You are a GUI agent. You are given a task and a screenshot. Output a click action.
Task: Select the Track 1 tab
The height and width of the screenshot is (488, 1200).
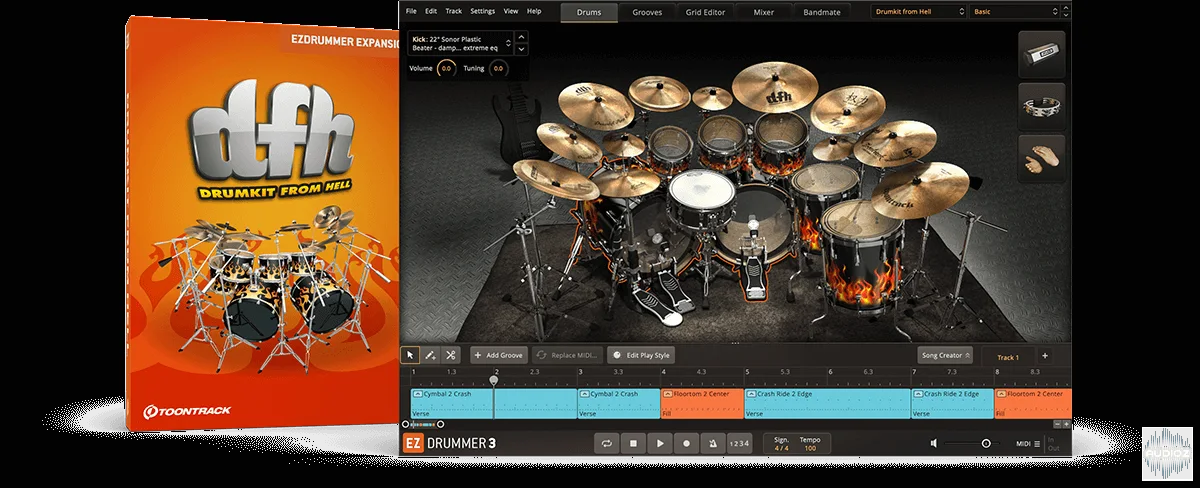pyautogui.click(x=1007, y=356)
